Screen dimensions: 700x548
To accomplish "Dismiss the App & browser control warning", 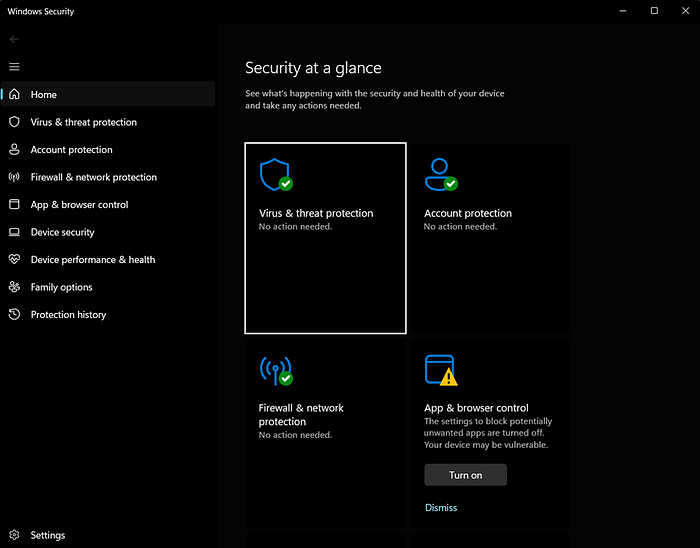I will point(441,507).
